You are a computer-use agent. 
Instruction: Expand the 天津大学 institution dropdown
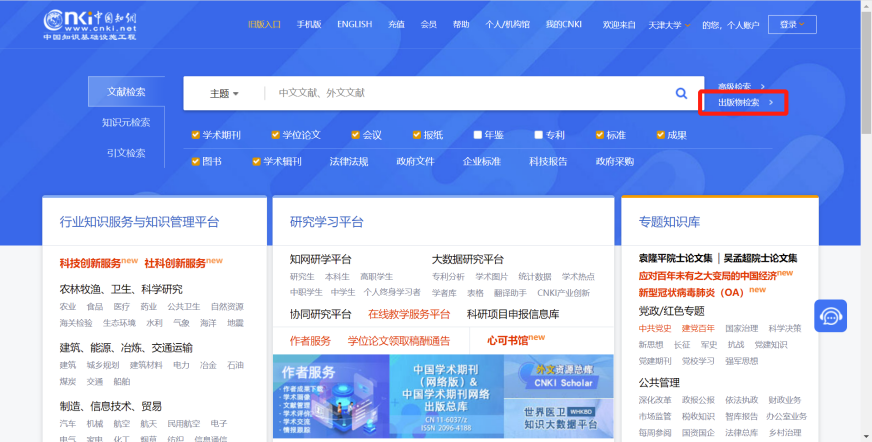(x=670, y=25)
